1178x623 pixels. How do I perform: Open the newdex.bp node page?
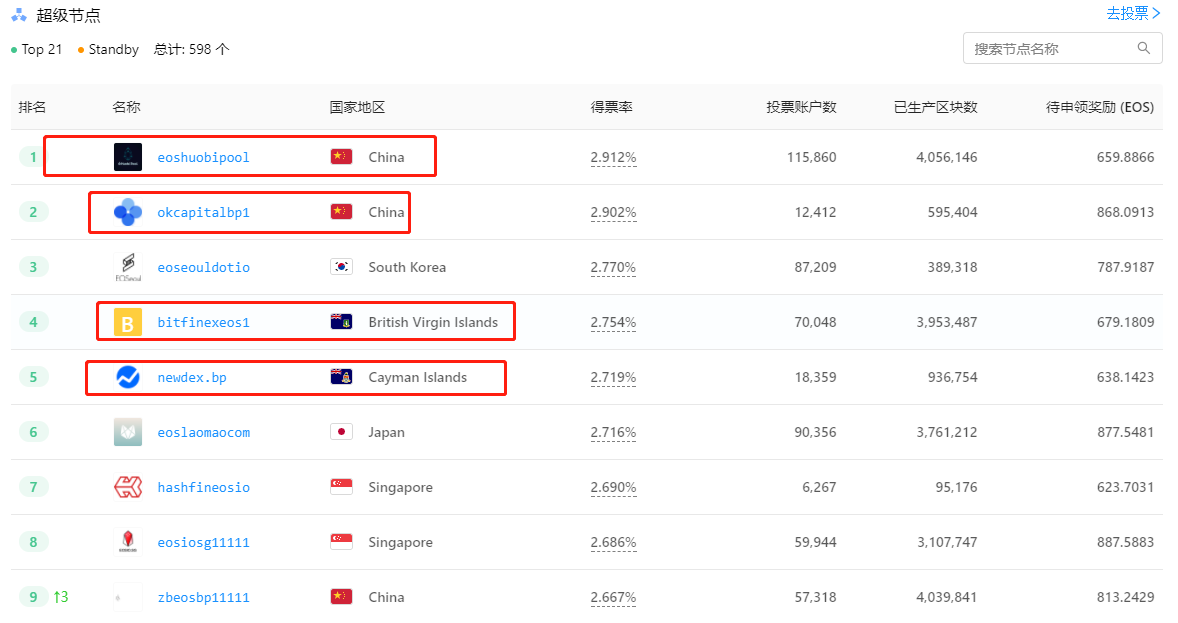(x=192, y=377)
